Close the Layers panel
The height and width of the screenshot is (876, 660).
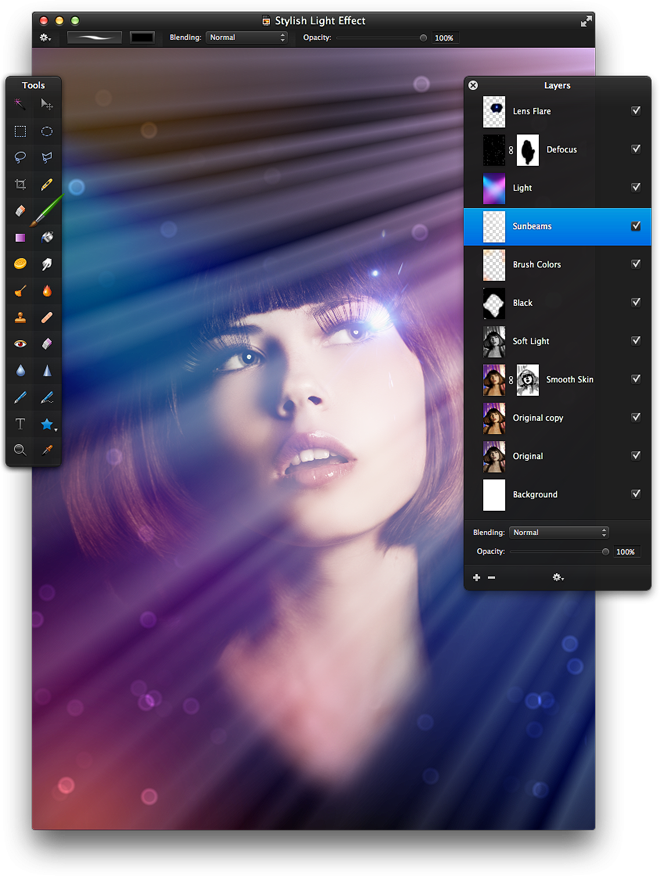pyautogui.click(x=473, y=85)
